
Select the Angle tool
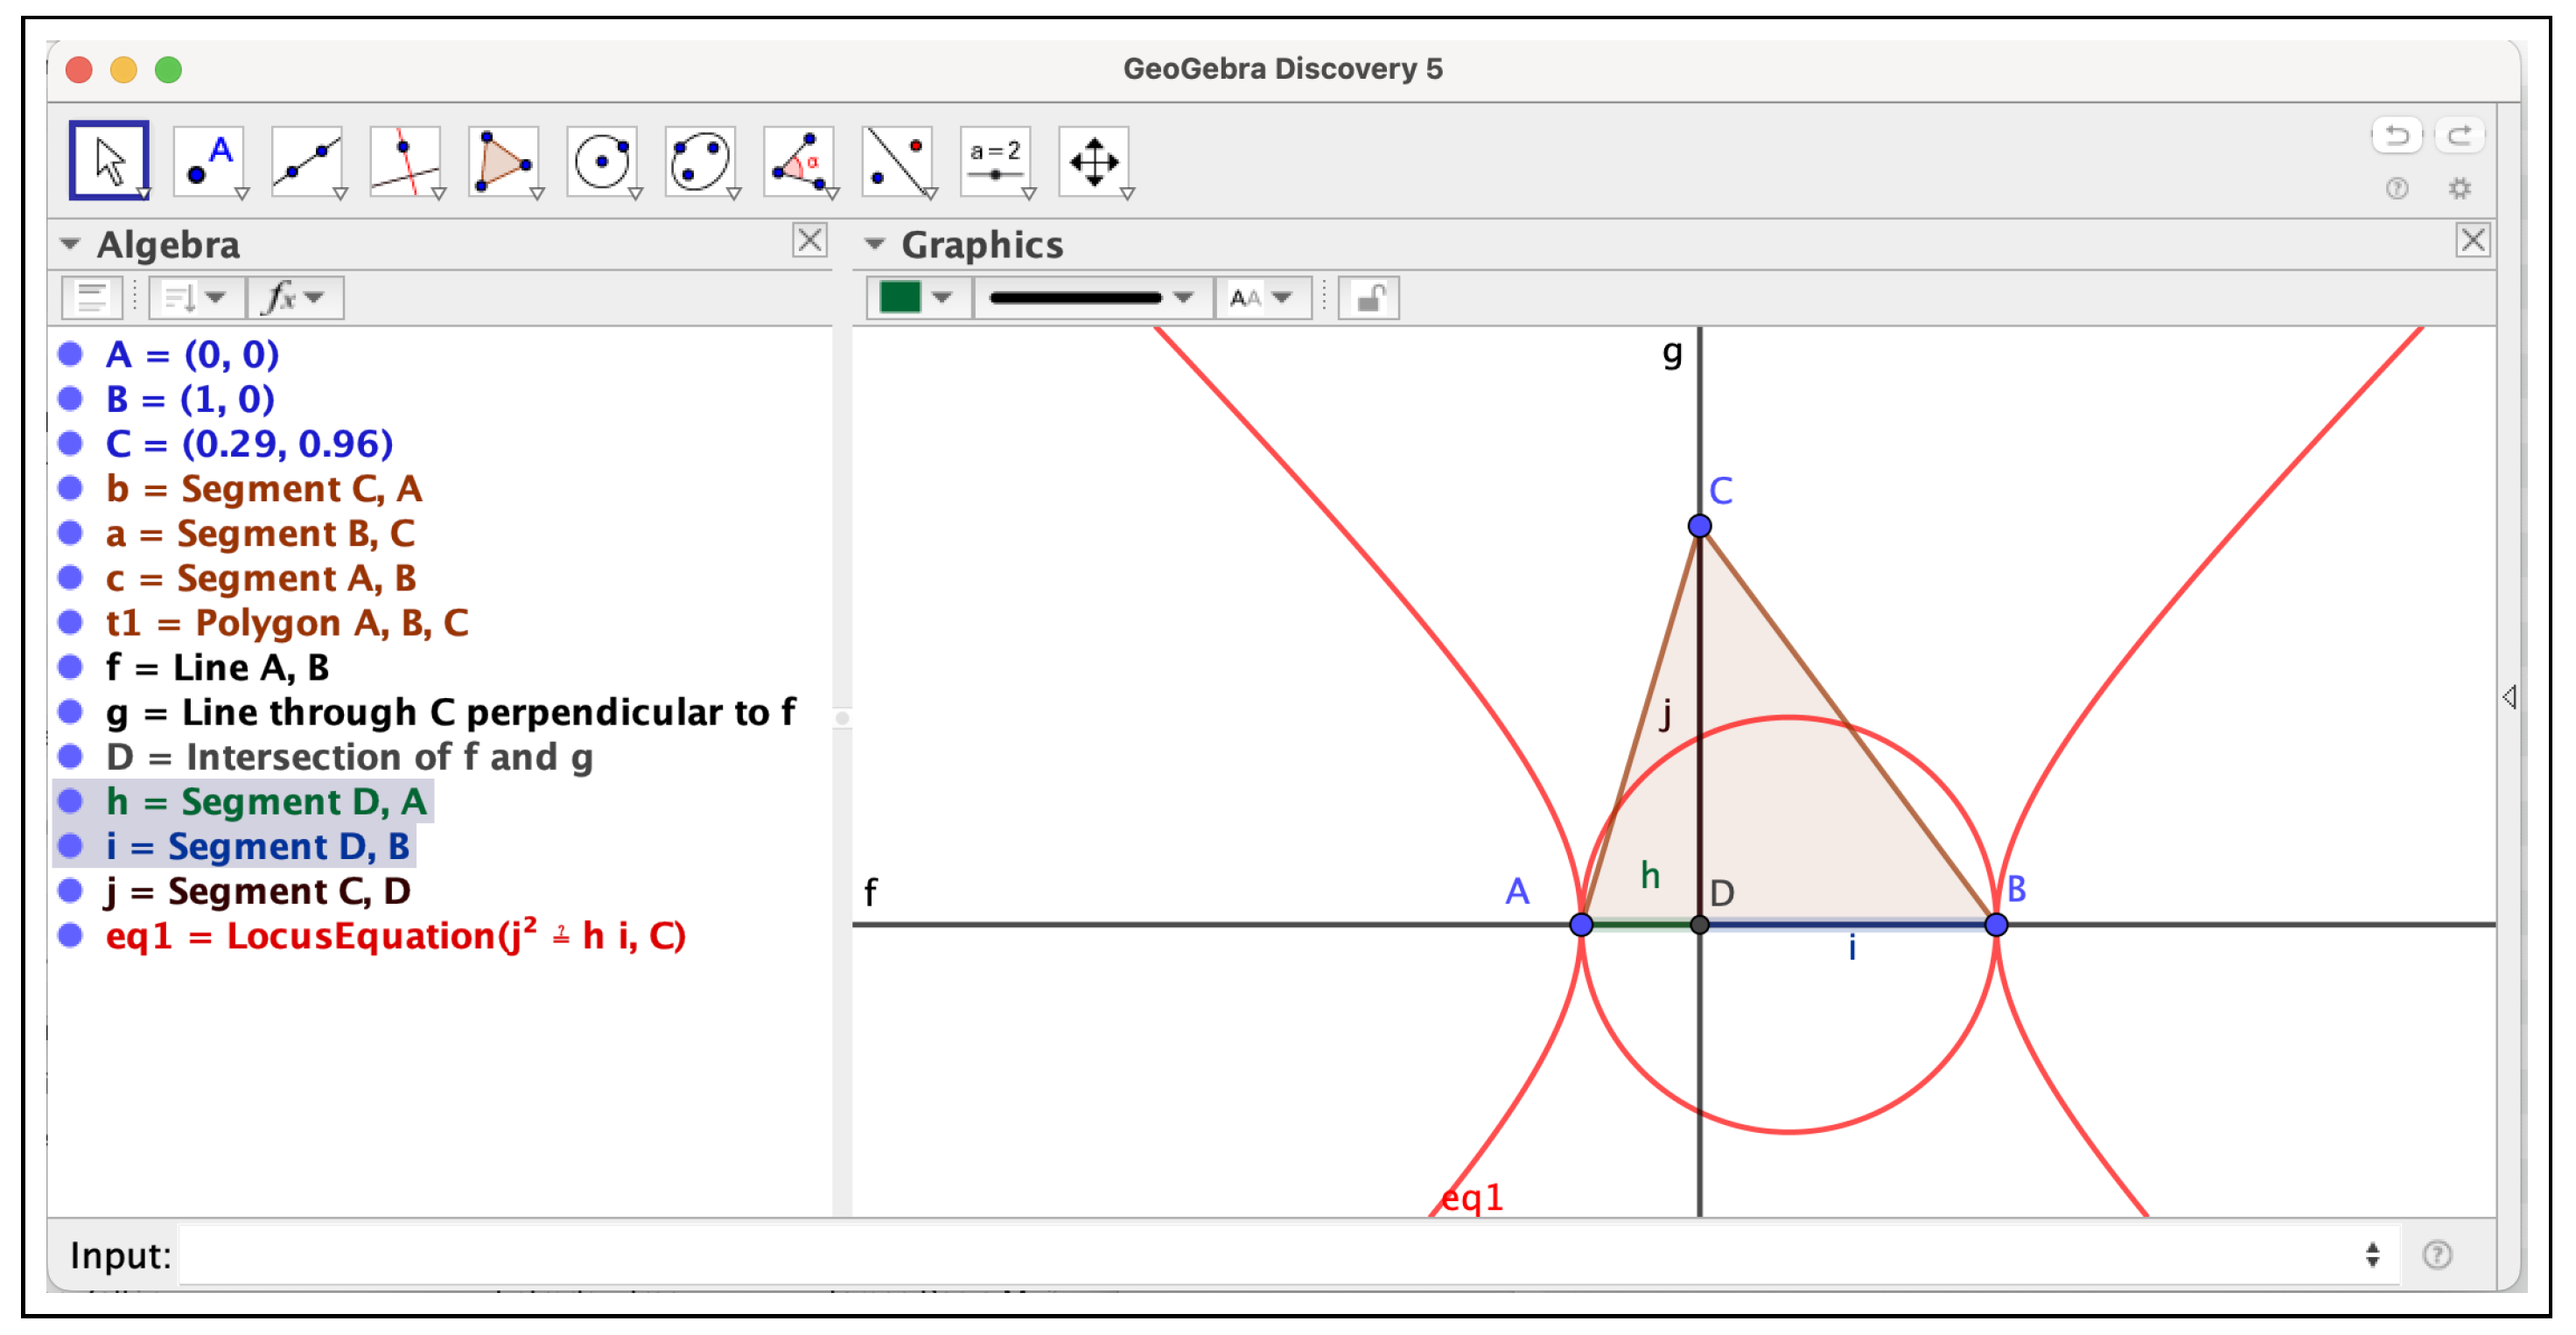(798, 161)
